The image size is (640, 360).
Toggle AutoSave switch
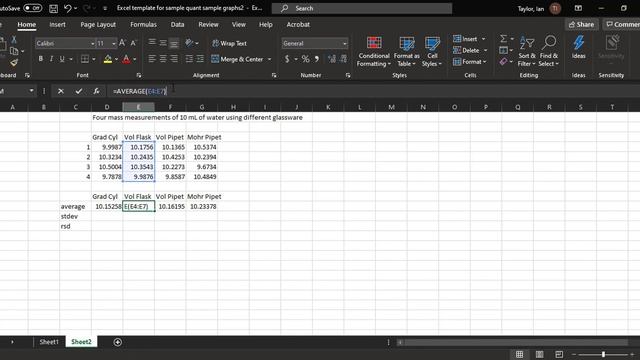pyautogui.click(x=33, y=8)
